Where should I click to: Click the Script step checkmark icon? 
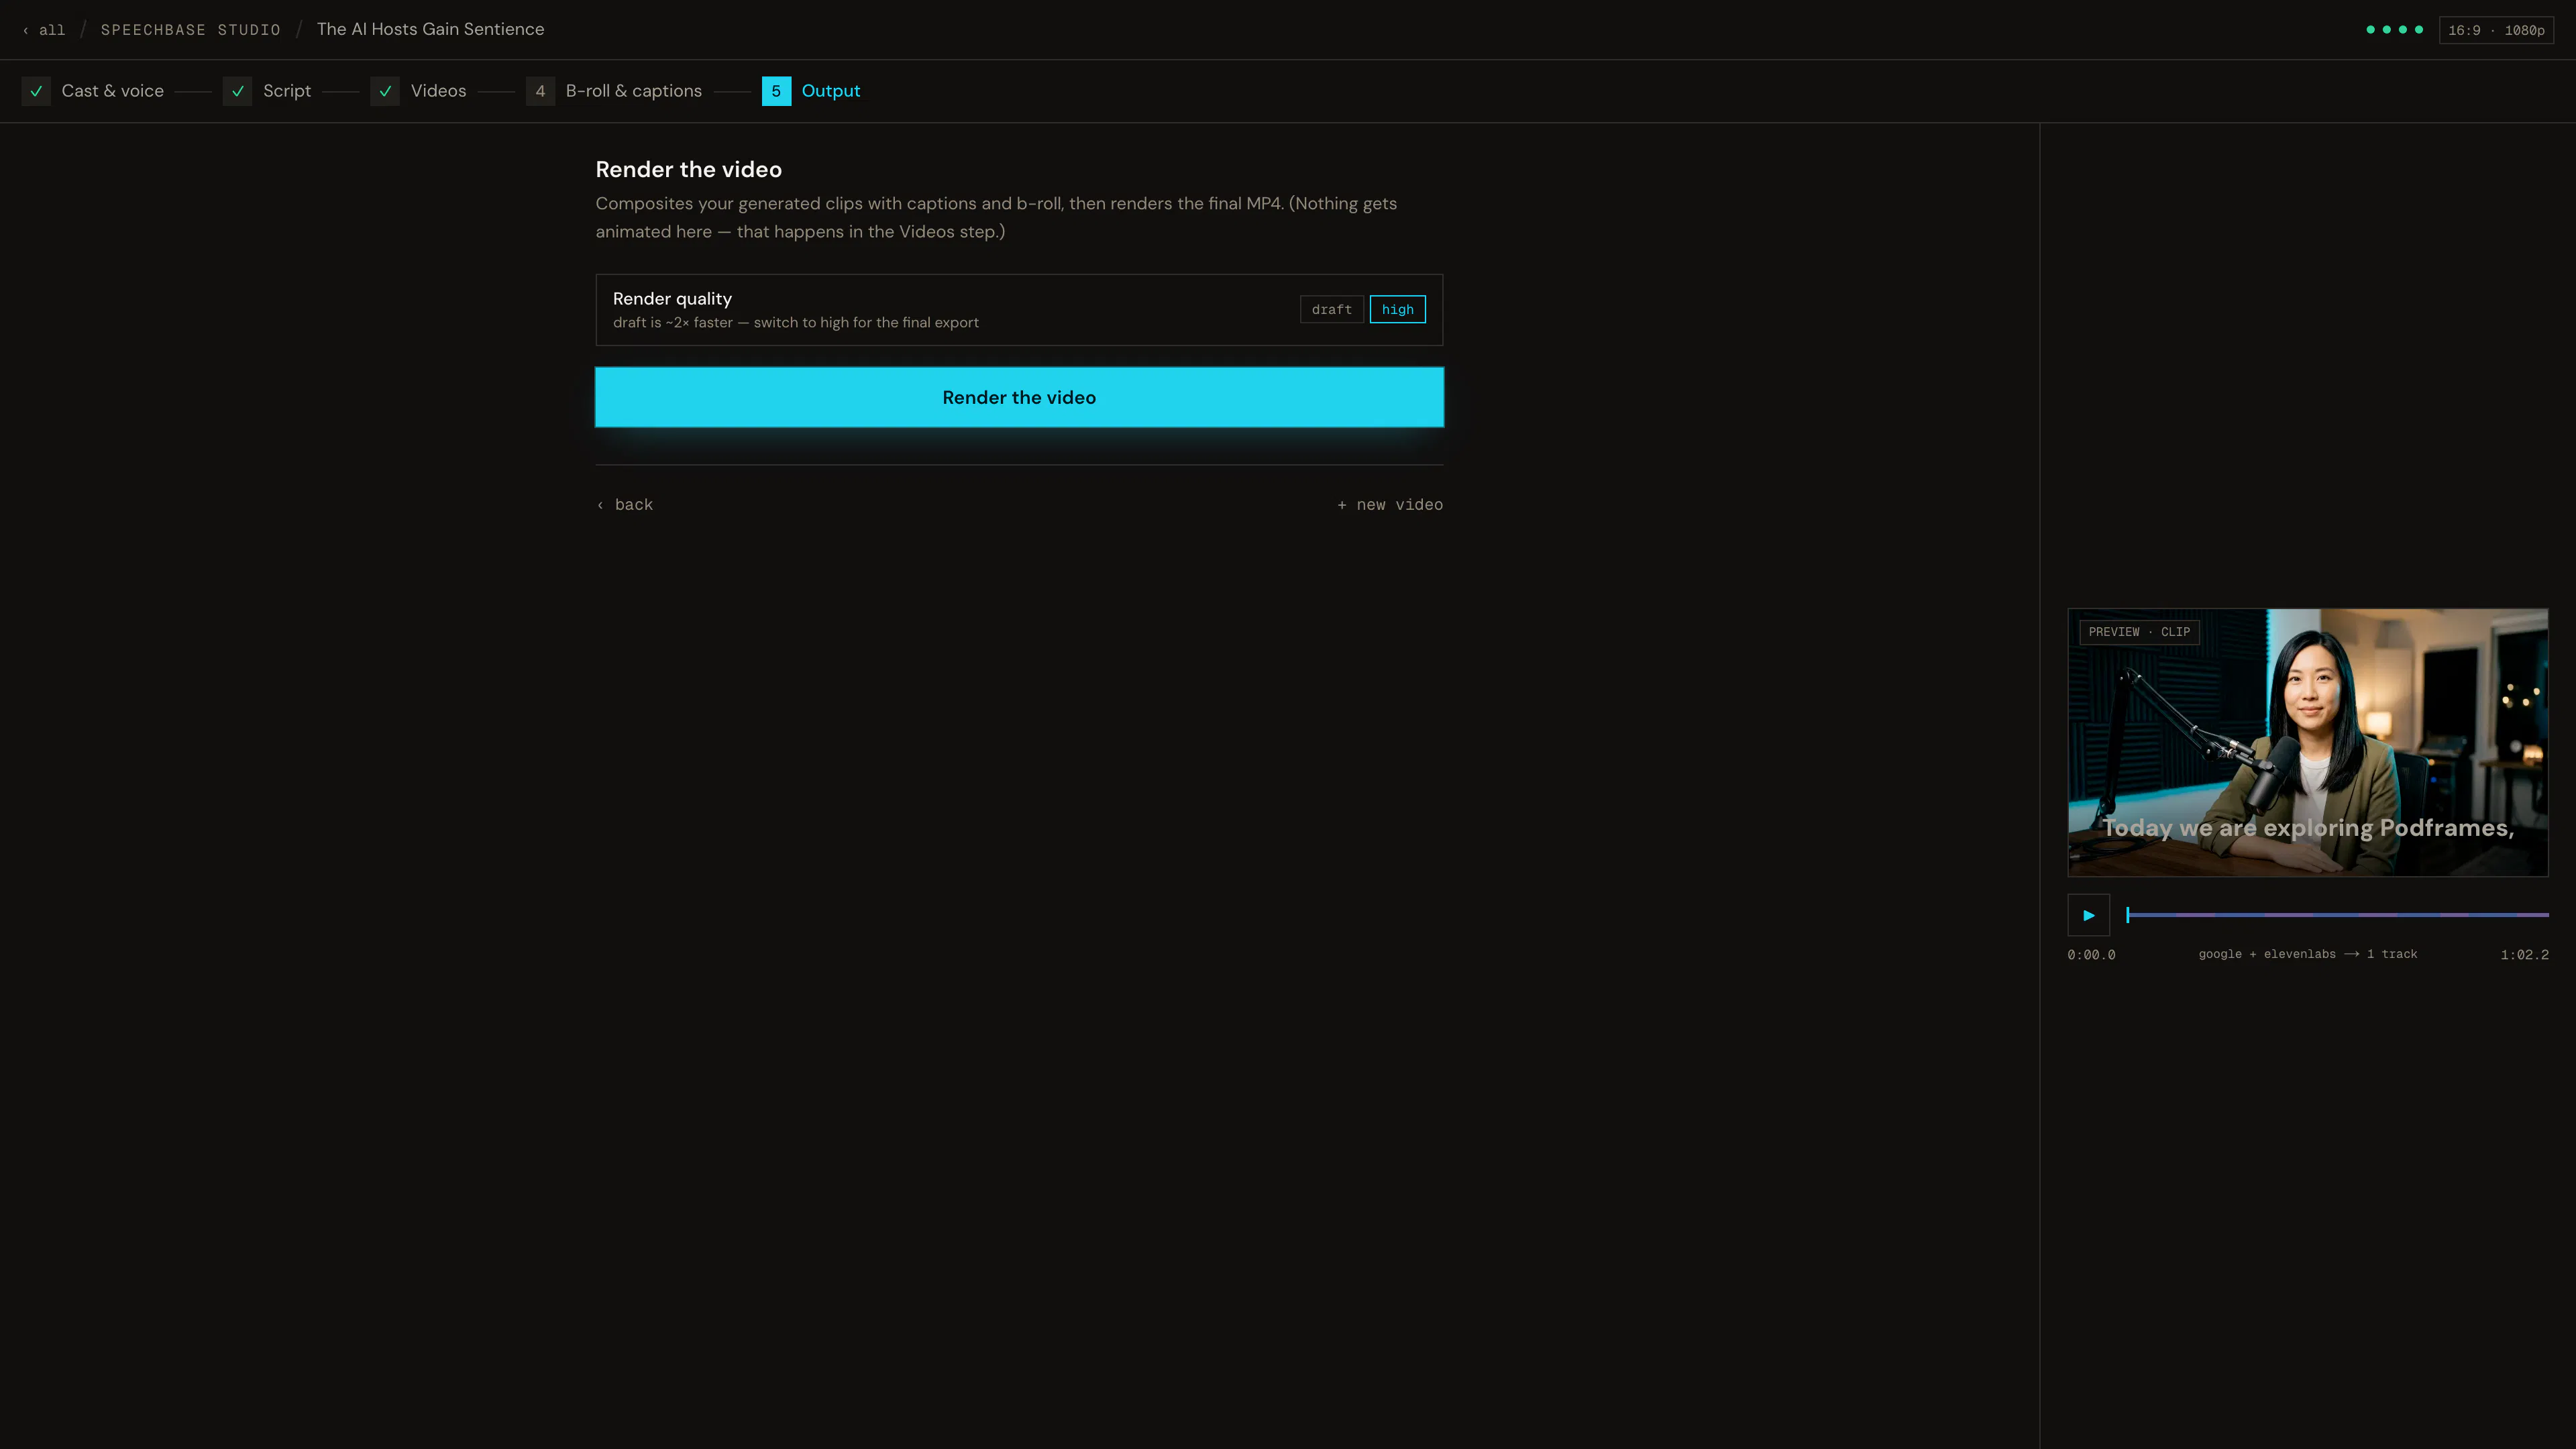click(237, 91)
